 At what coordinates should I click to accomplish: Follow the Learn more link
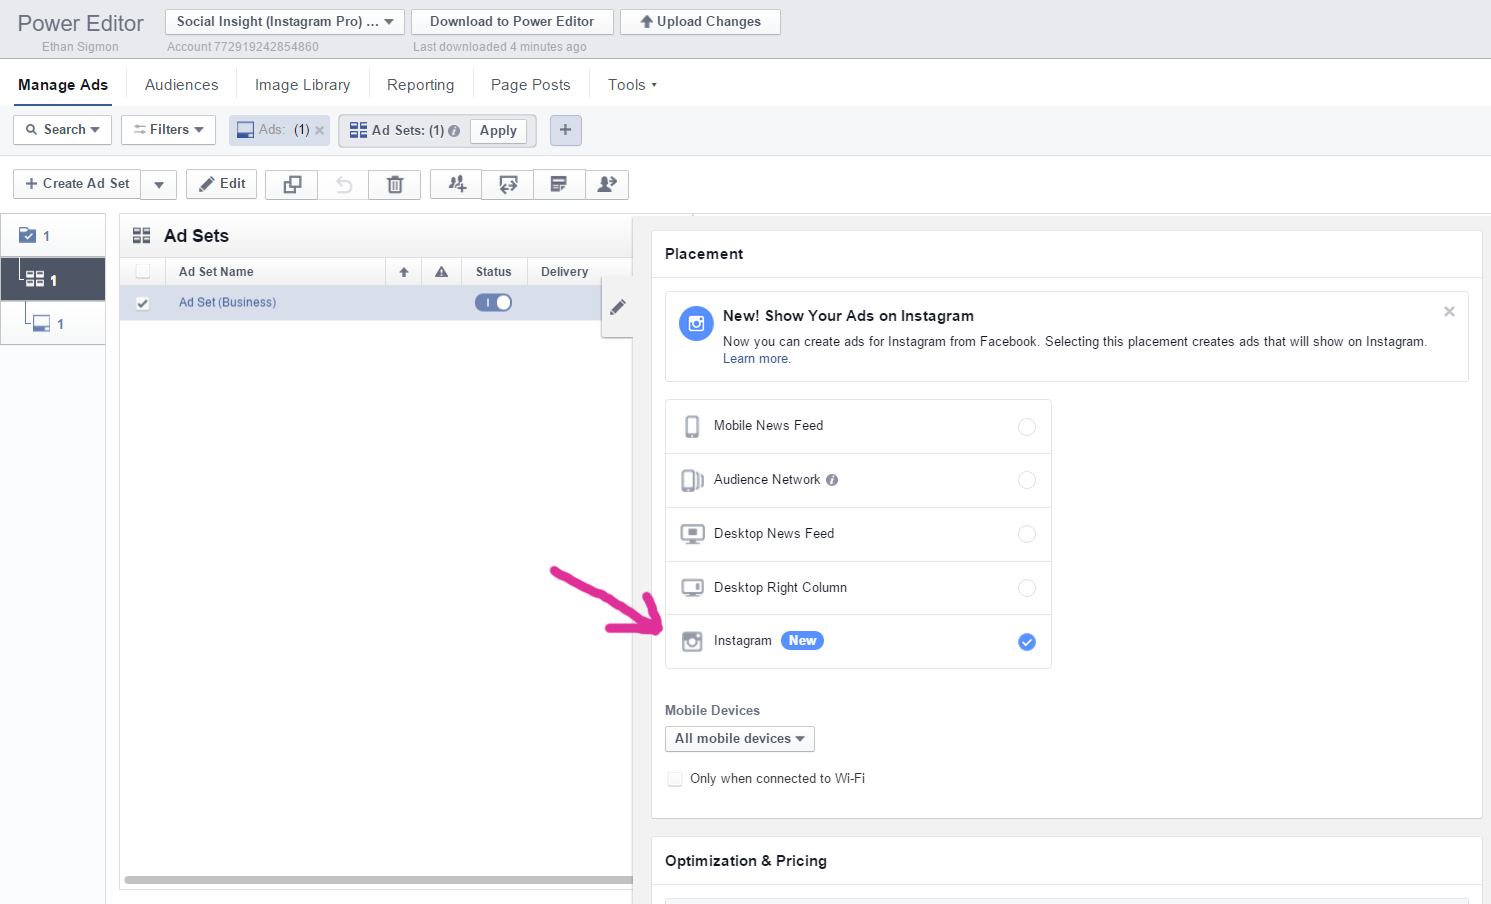[x=755, y=359]
